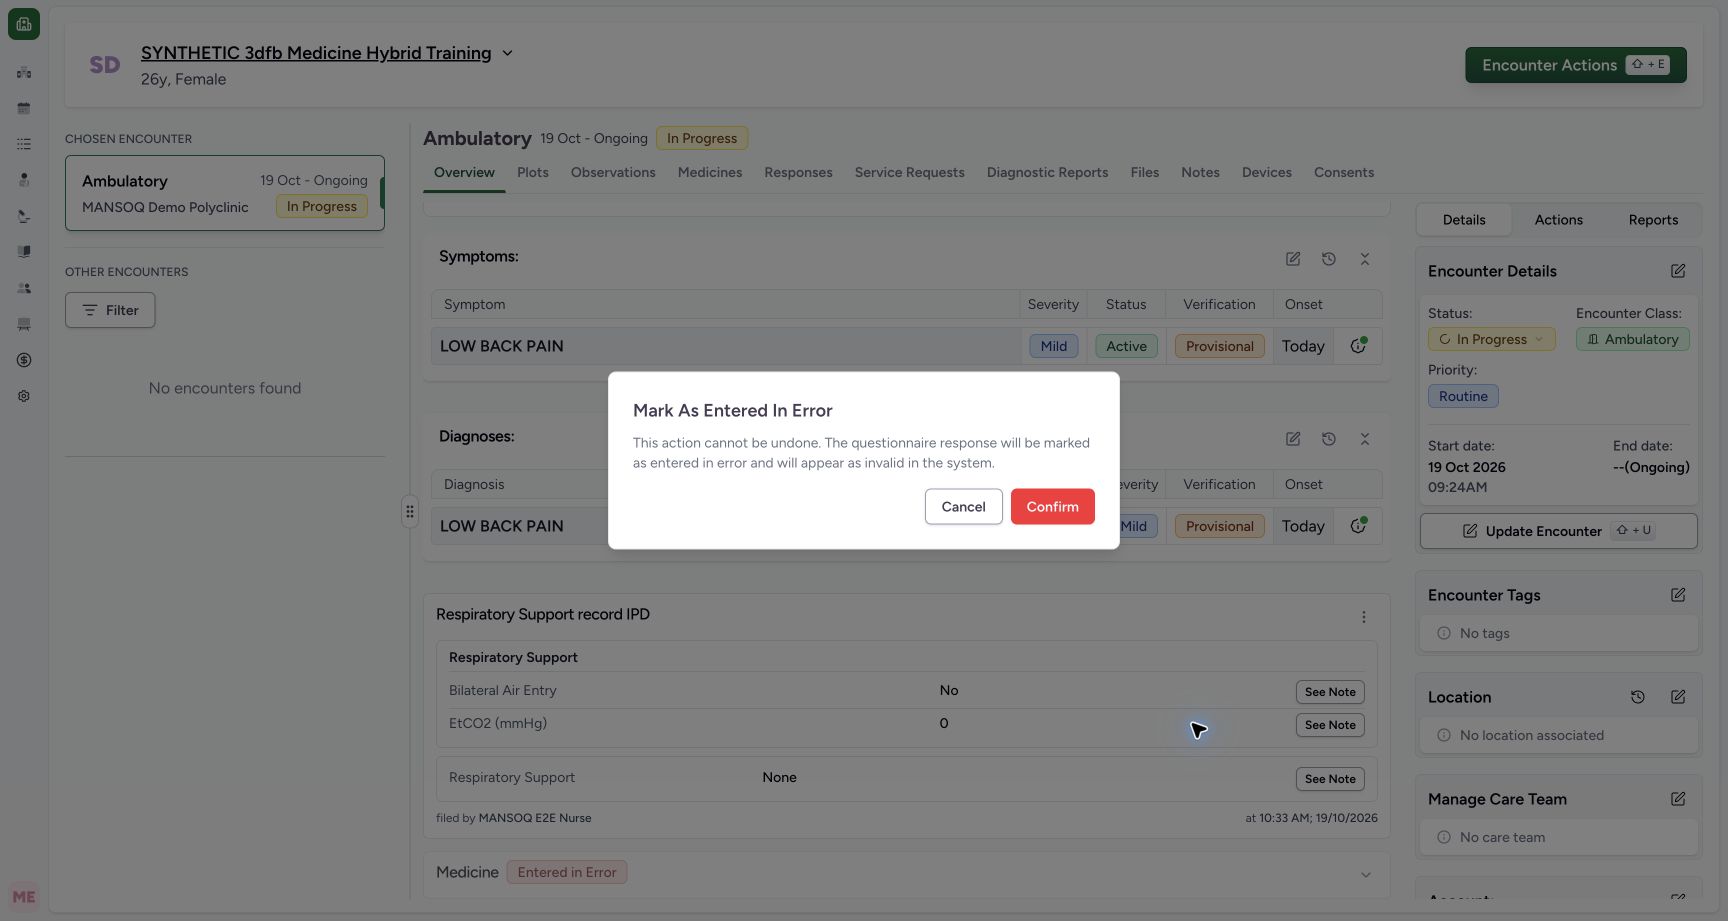The height and width of the screenshot is (921, 1728).
Task: Open Location history icon
Action: (x=1638, y=697)
